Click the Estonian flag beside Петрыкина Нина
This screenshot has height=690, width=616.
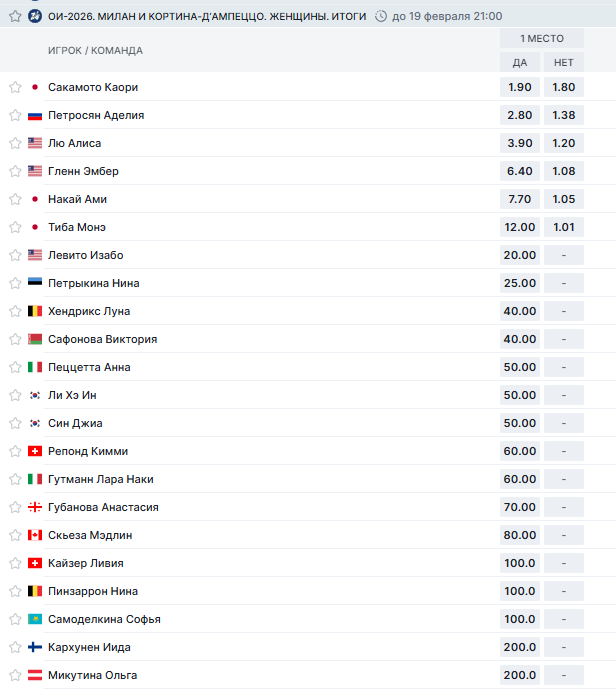point(35,283)
